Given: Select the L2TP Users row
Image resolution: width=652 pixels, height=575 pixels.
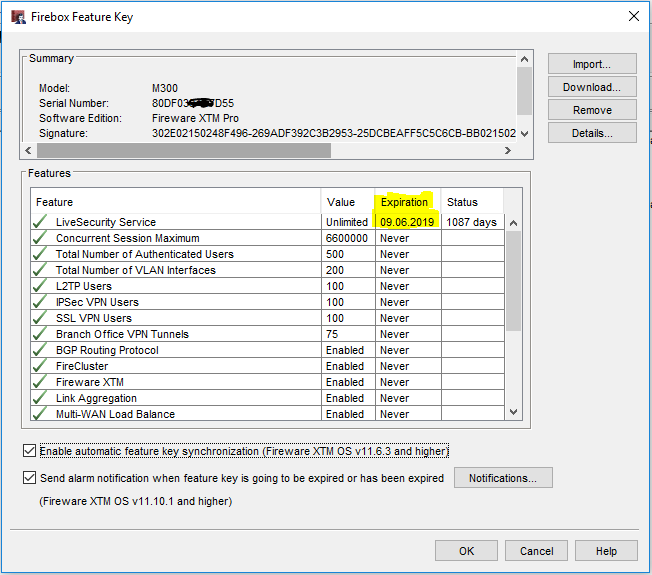Looking at the screenshot, I should [268, 286].
